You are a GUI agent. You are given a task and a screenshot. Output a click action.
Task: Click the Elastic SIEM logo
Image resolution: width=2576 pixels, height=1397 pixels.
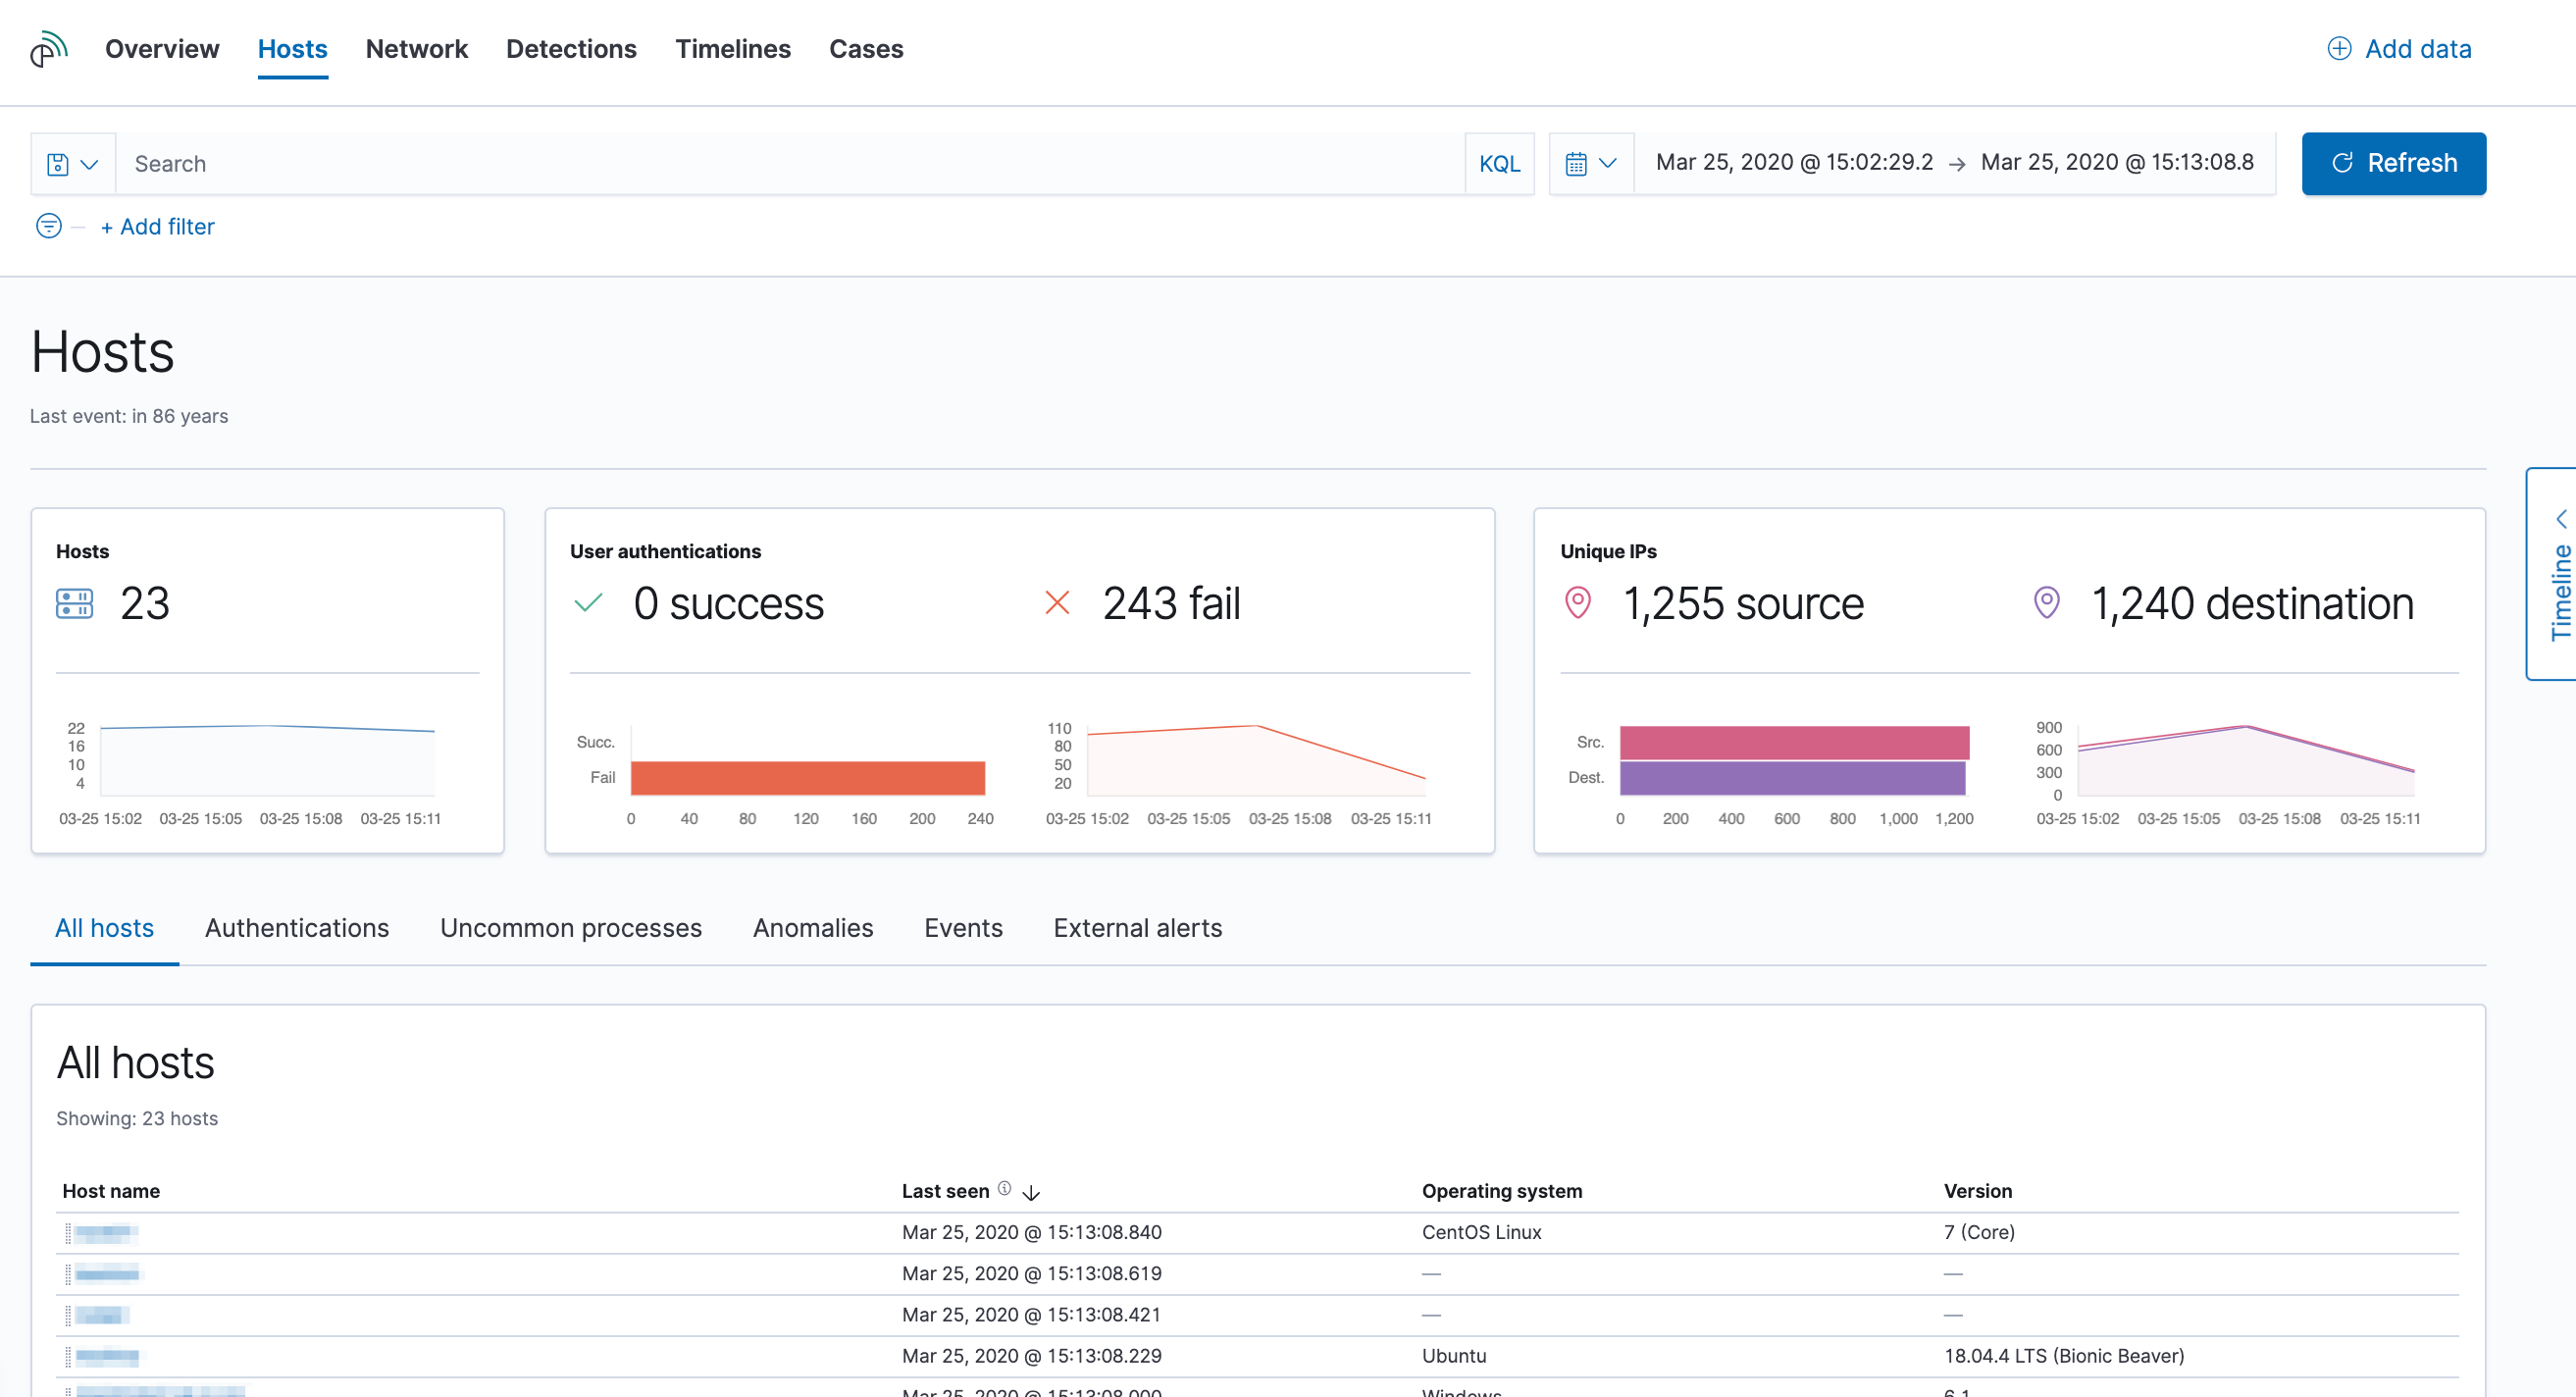47,48
